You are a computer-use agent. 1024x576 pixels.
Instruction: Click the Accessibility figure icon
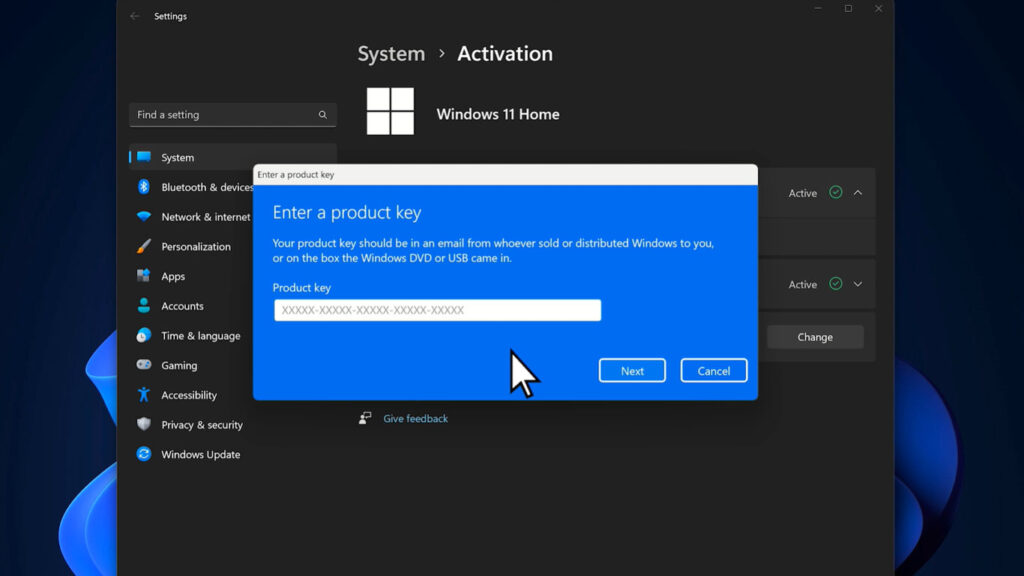coord(144,394)
